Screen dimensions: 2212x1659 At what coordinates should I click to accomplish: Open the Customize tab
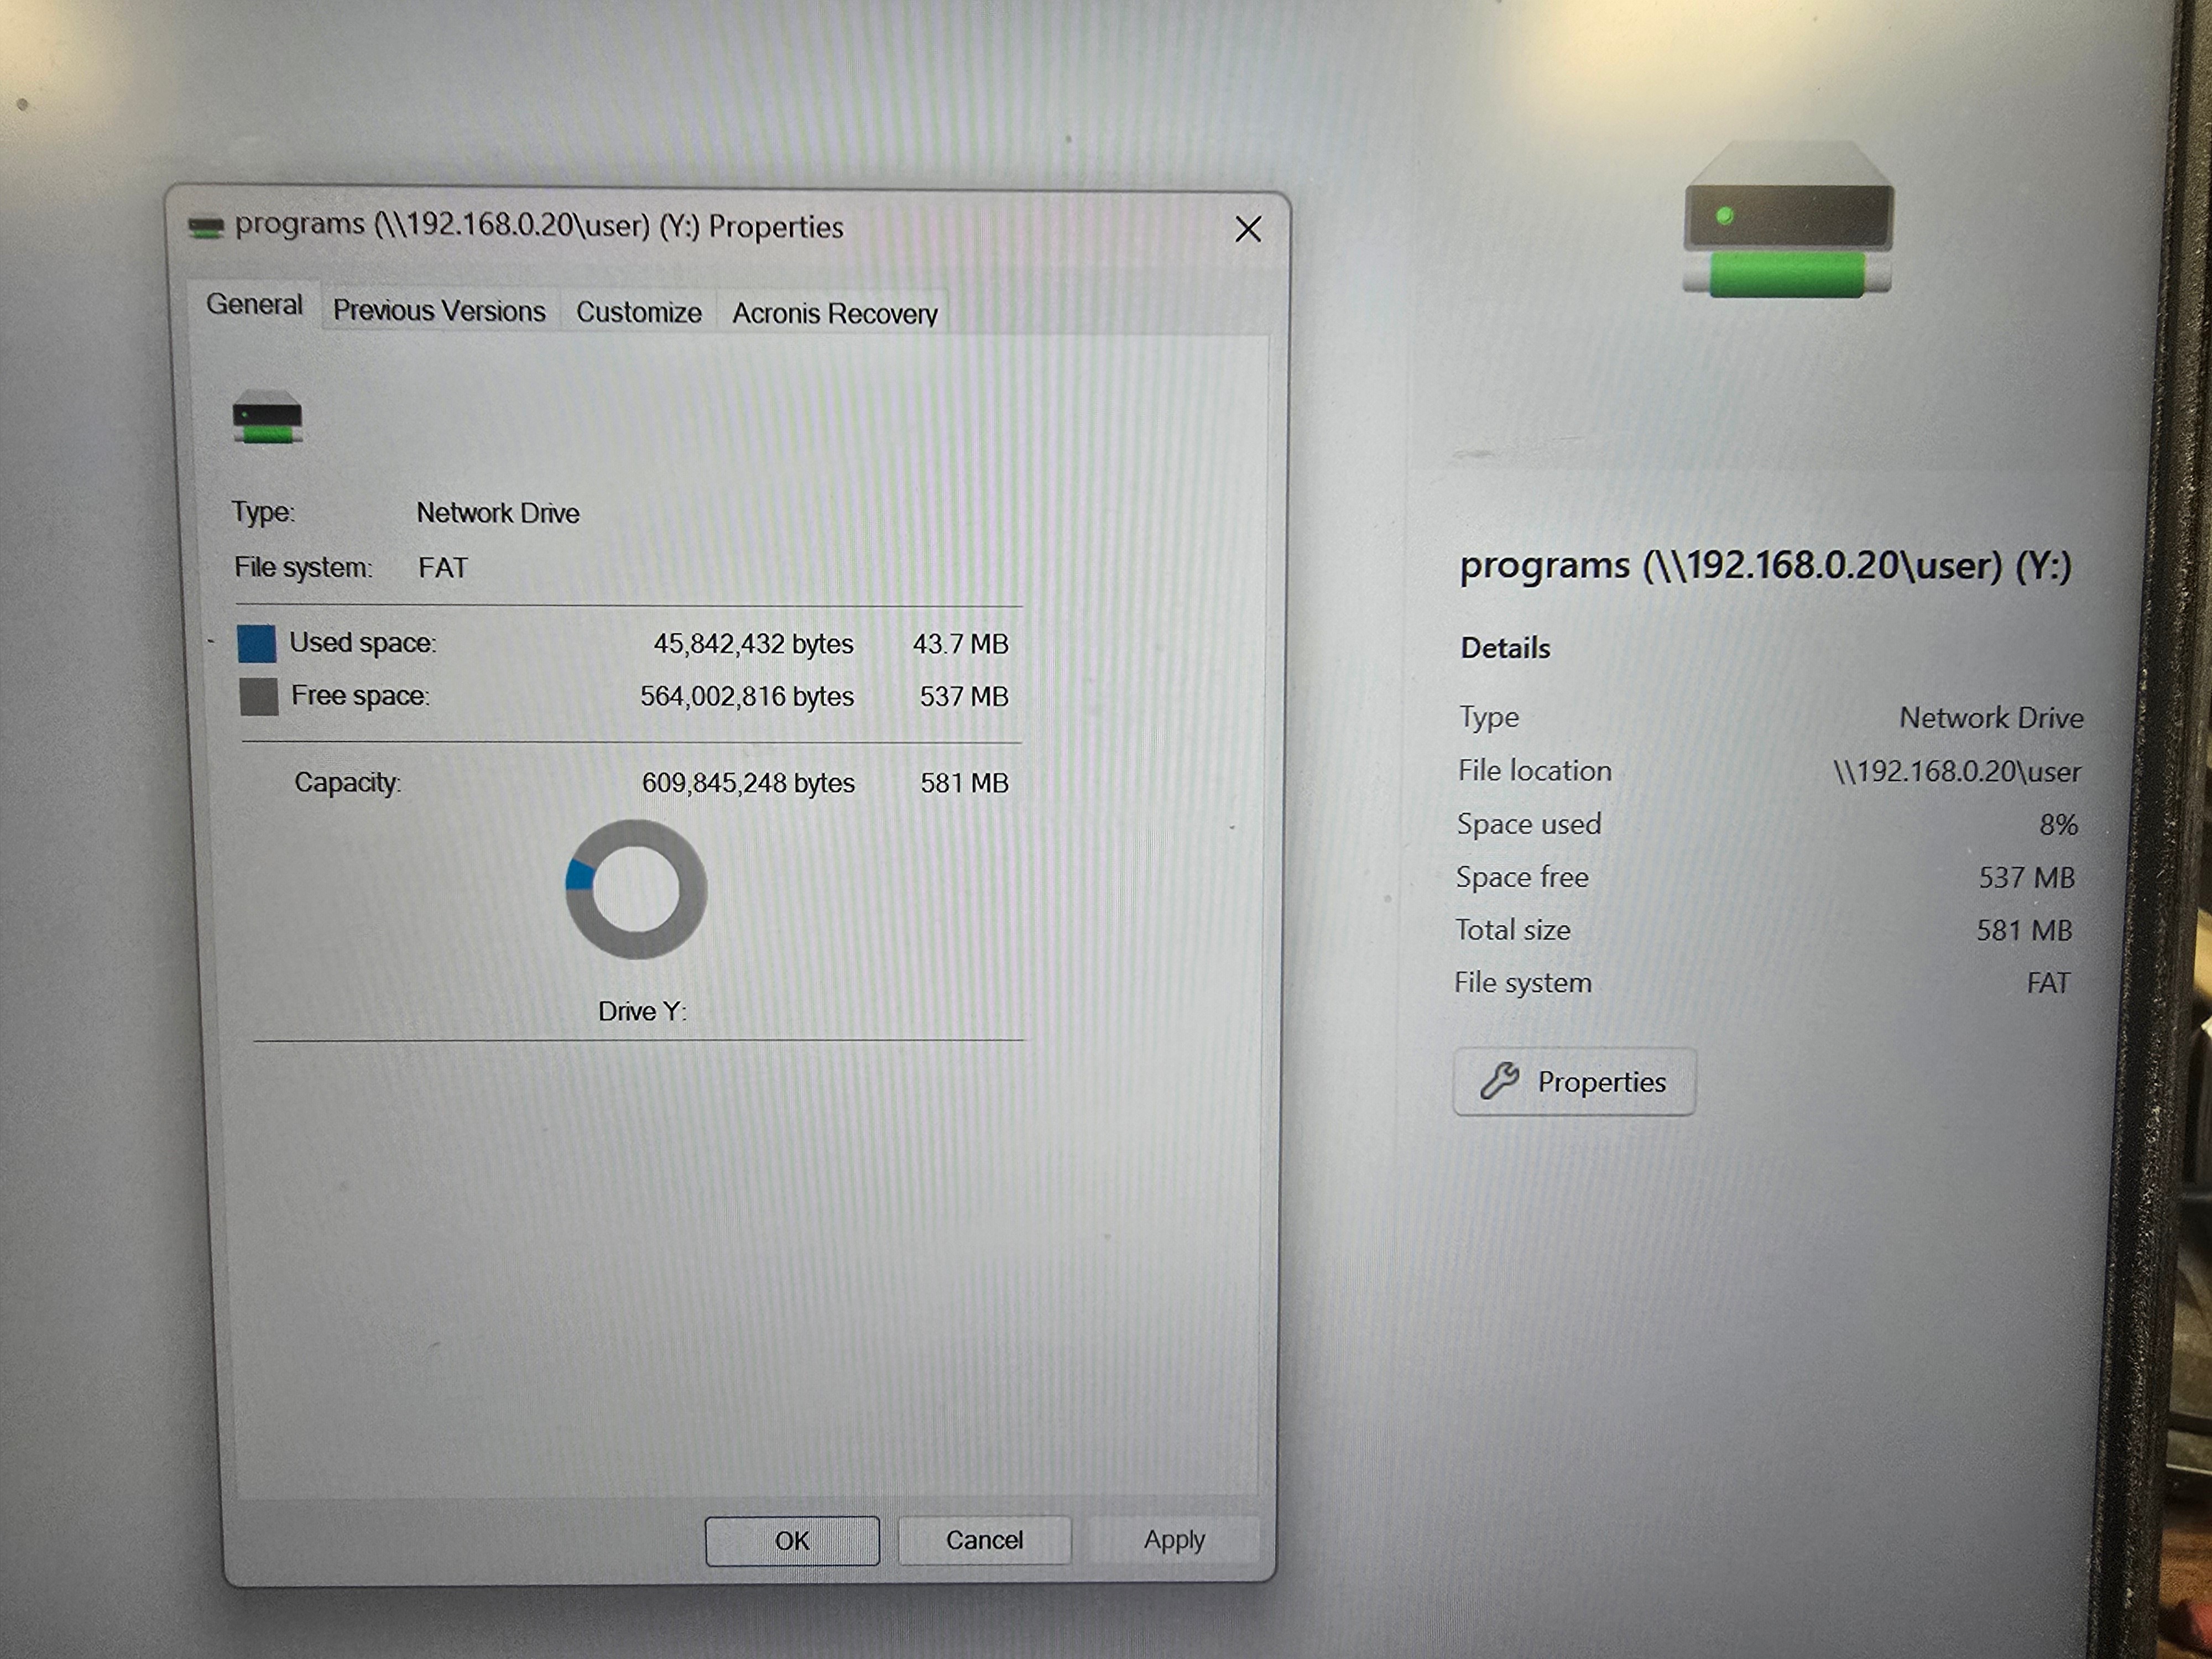(638, 313)
